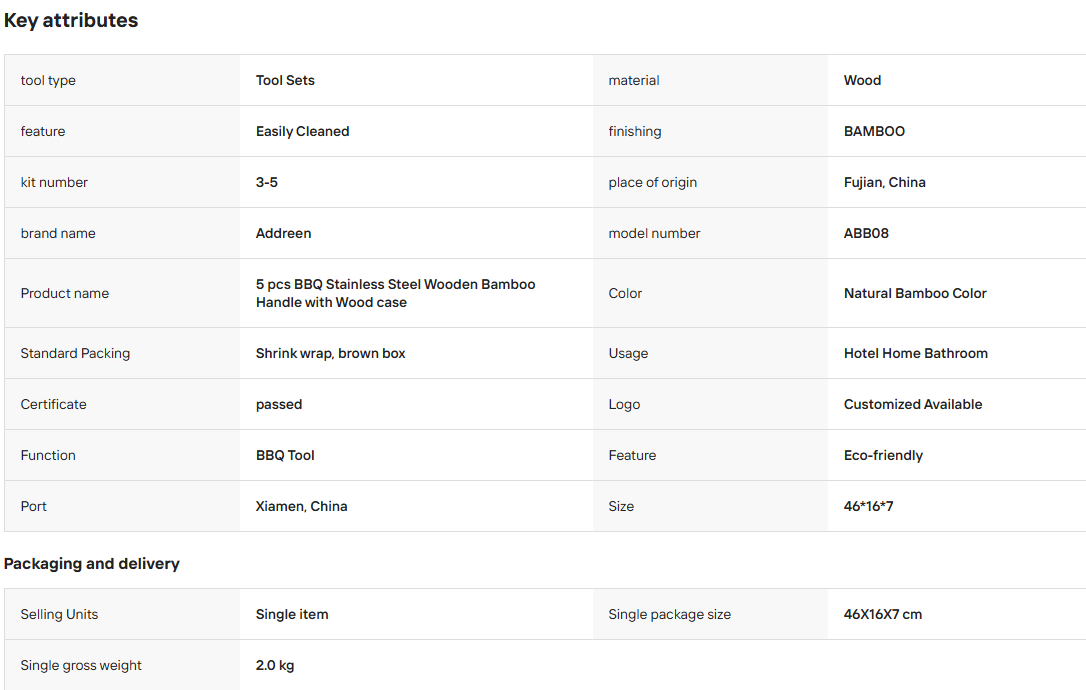
Task: Select the Xiamen, China port value
Action: click(x=301, y=506)
